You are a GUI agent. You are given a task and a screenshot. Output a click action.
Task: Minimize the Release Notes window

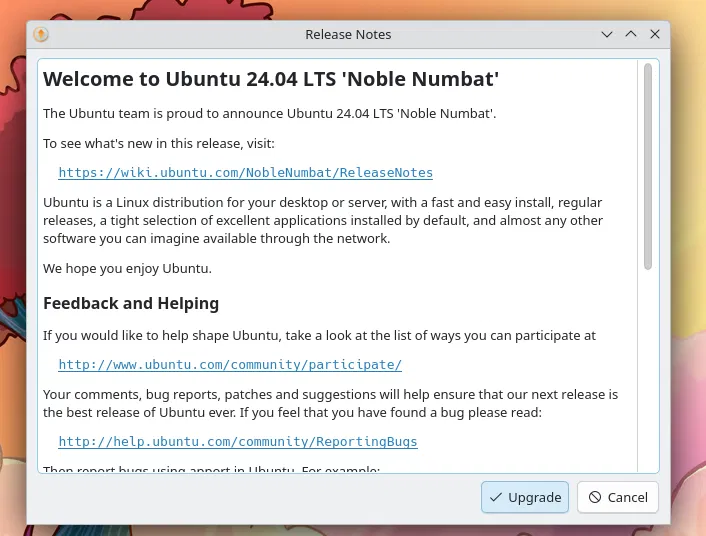tap(606, 34)
